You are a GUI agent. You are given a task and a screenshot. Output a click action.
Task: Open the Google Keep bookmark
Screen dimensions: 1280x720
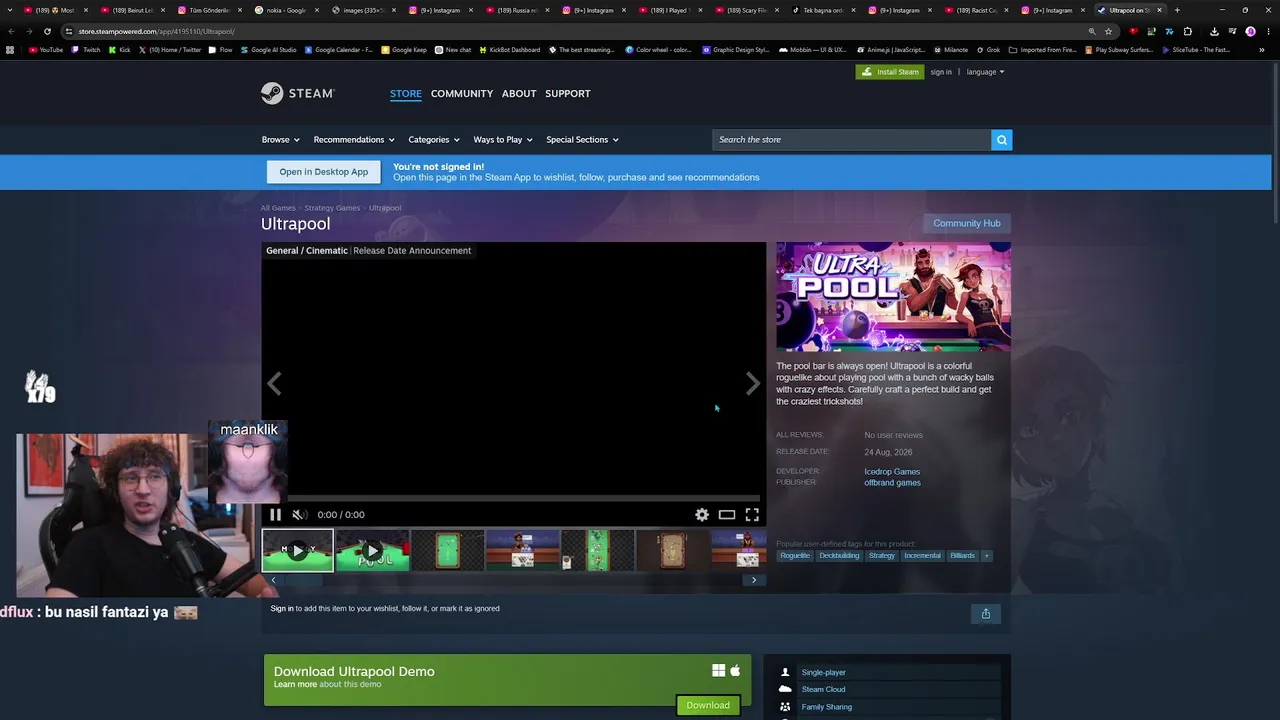404,50
